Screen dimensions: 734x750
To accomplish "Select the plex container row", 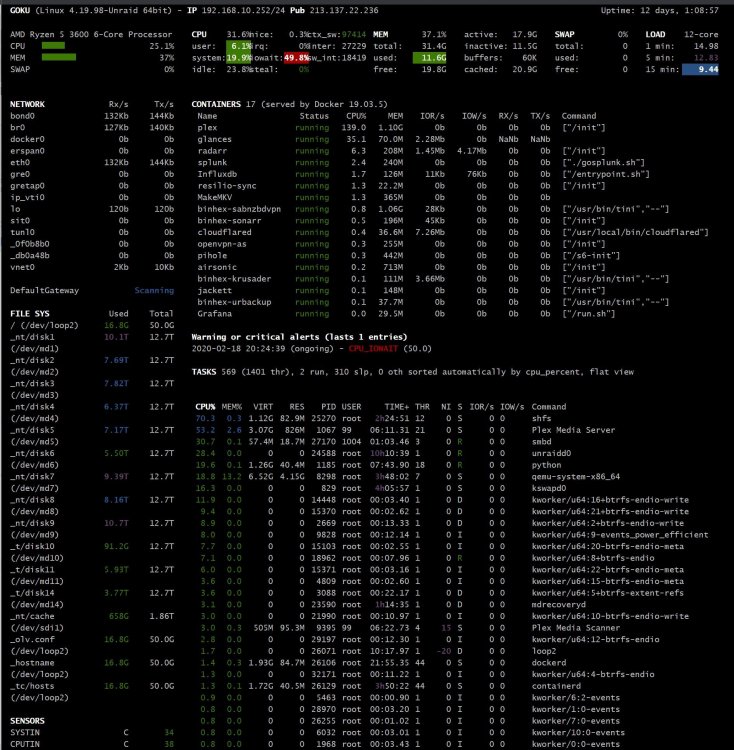I will (401, 128).
